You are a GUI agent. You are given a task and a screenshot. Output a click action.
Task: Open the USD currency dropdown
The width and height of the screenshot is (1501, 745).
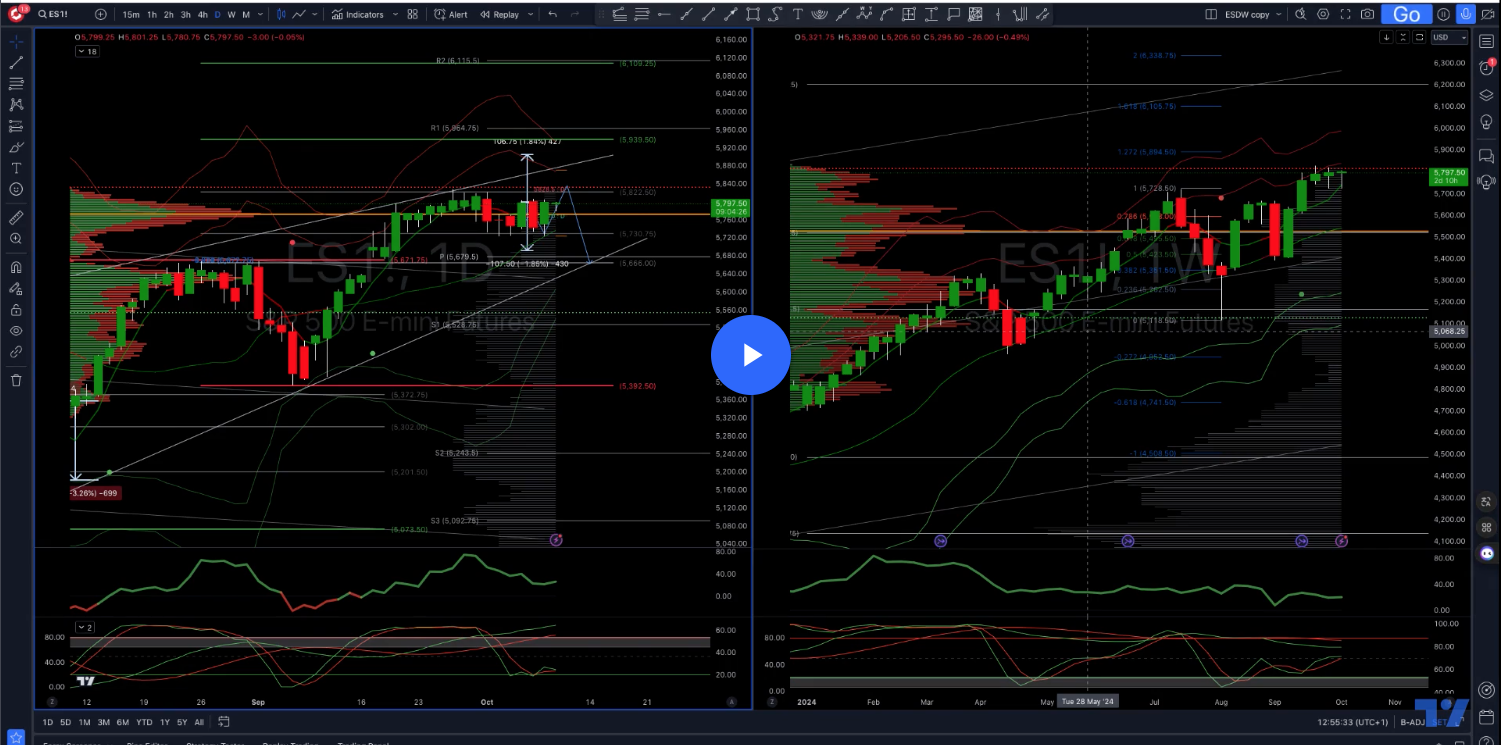tap(1448, 37)
